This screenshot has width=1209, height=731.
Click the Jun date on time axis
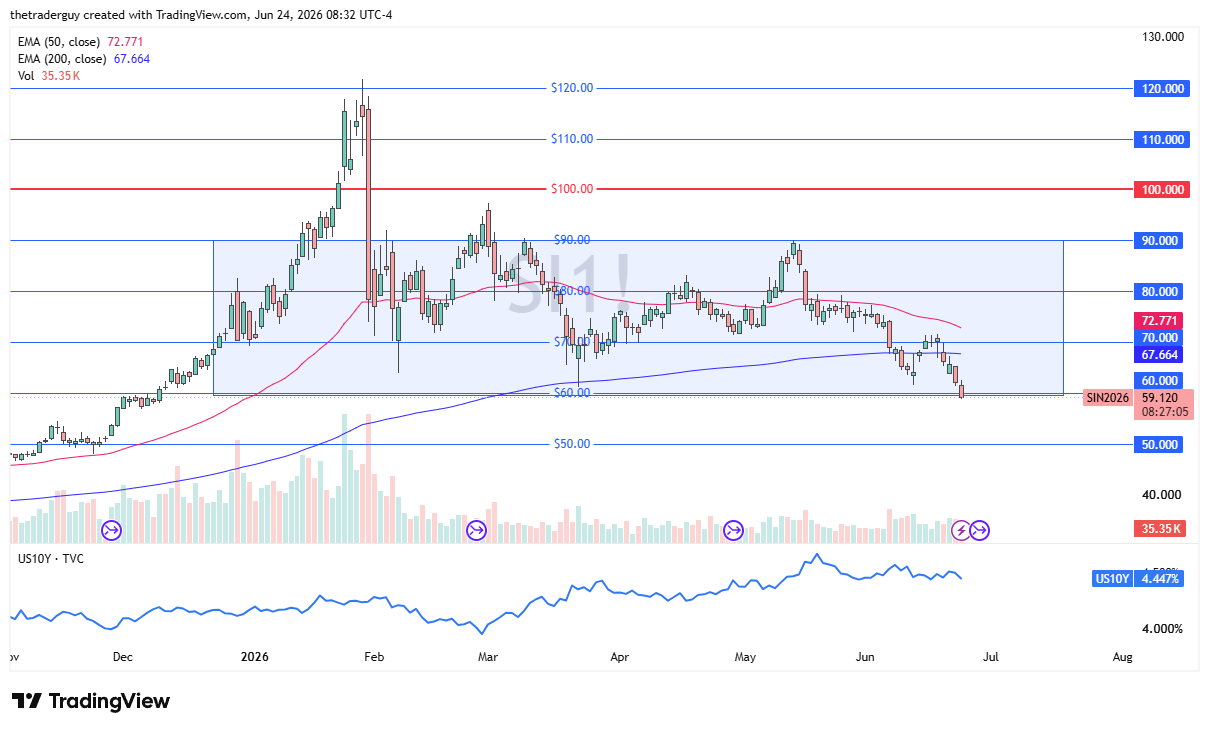tap(866, 657)
